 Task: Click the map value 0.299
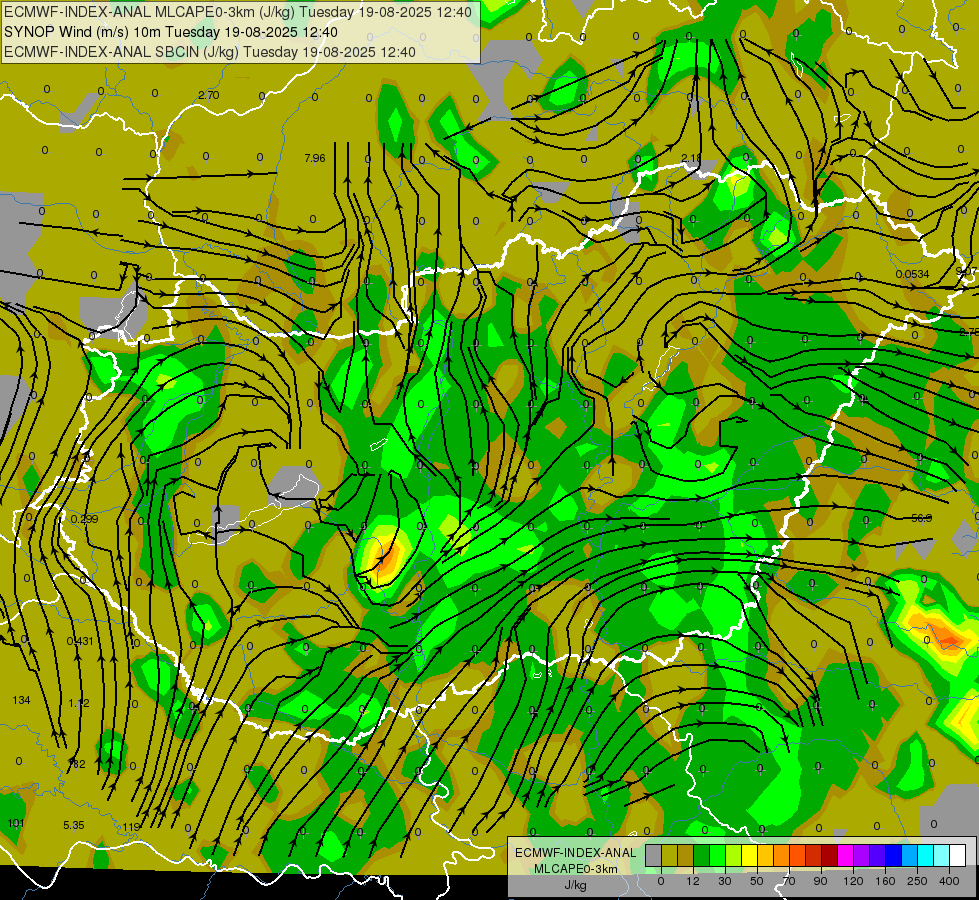tap(84, 519)
